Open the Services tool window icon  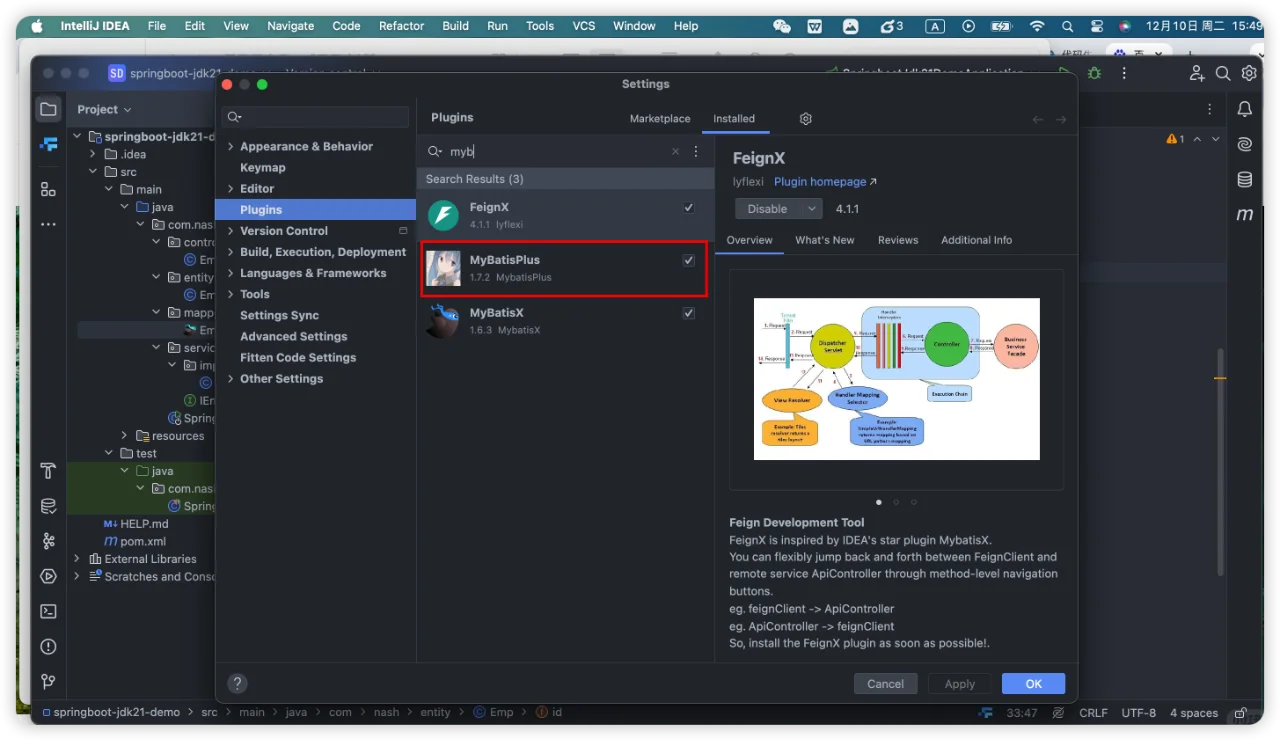point(48,576)
